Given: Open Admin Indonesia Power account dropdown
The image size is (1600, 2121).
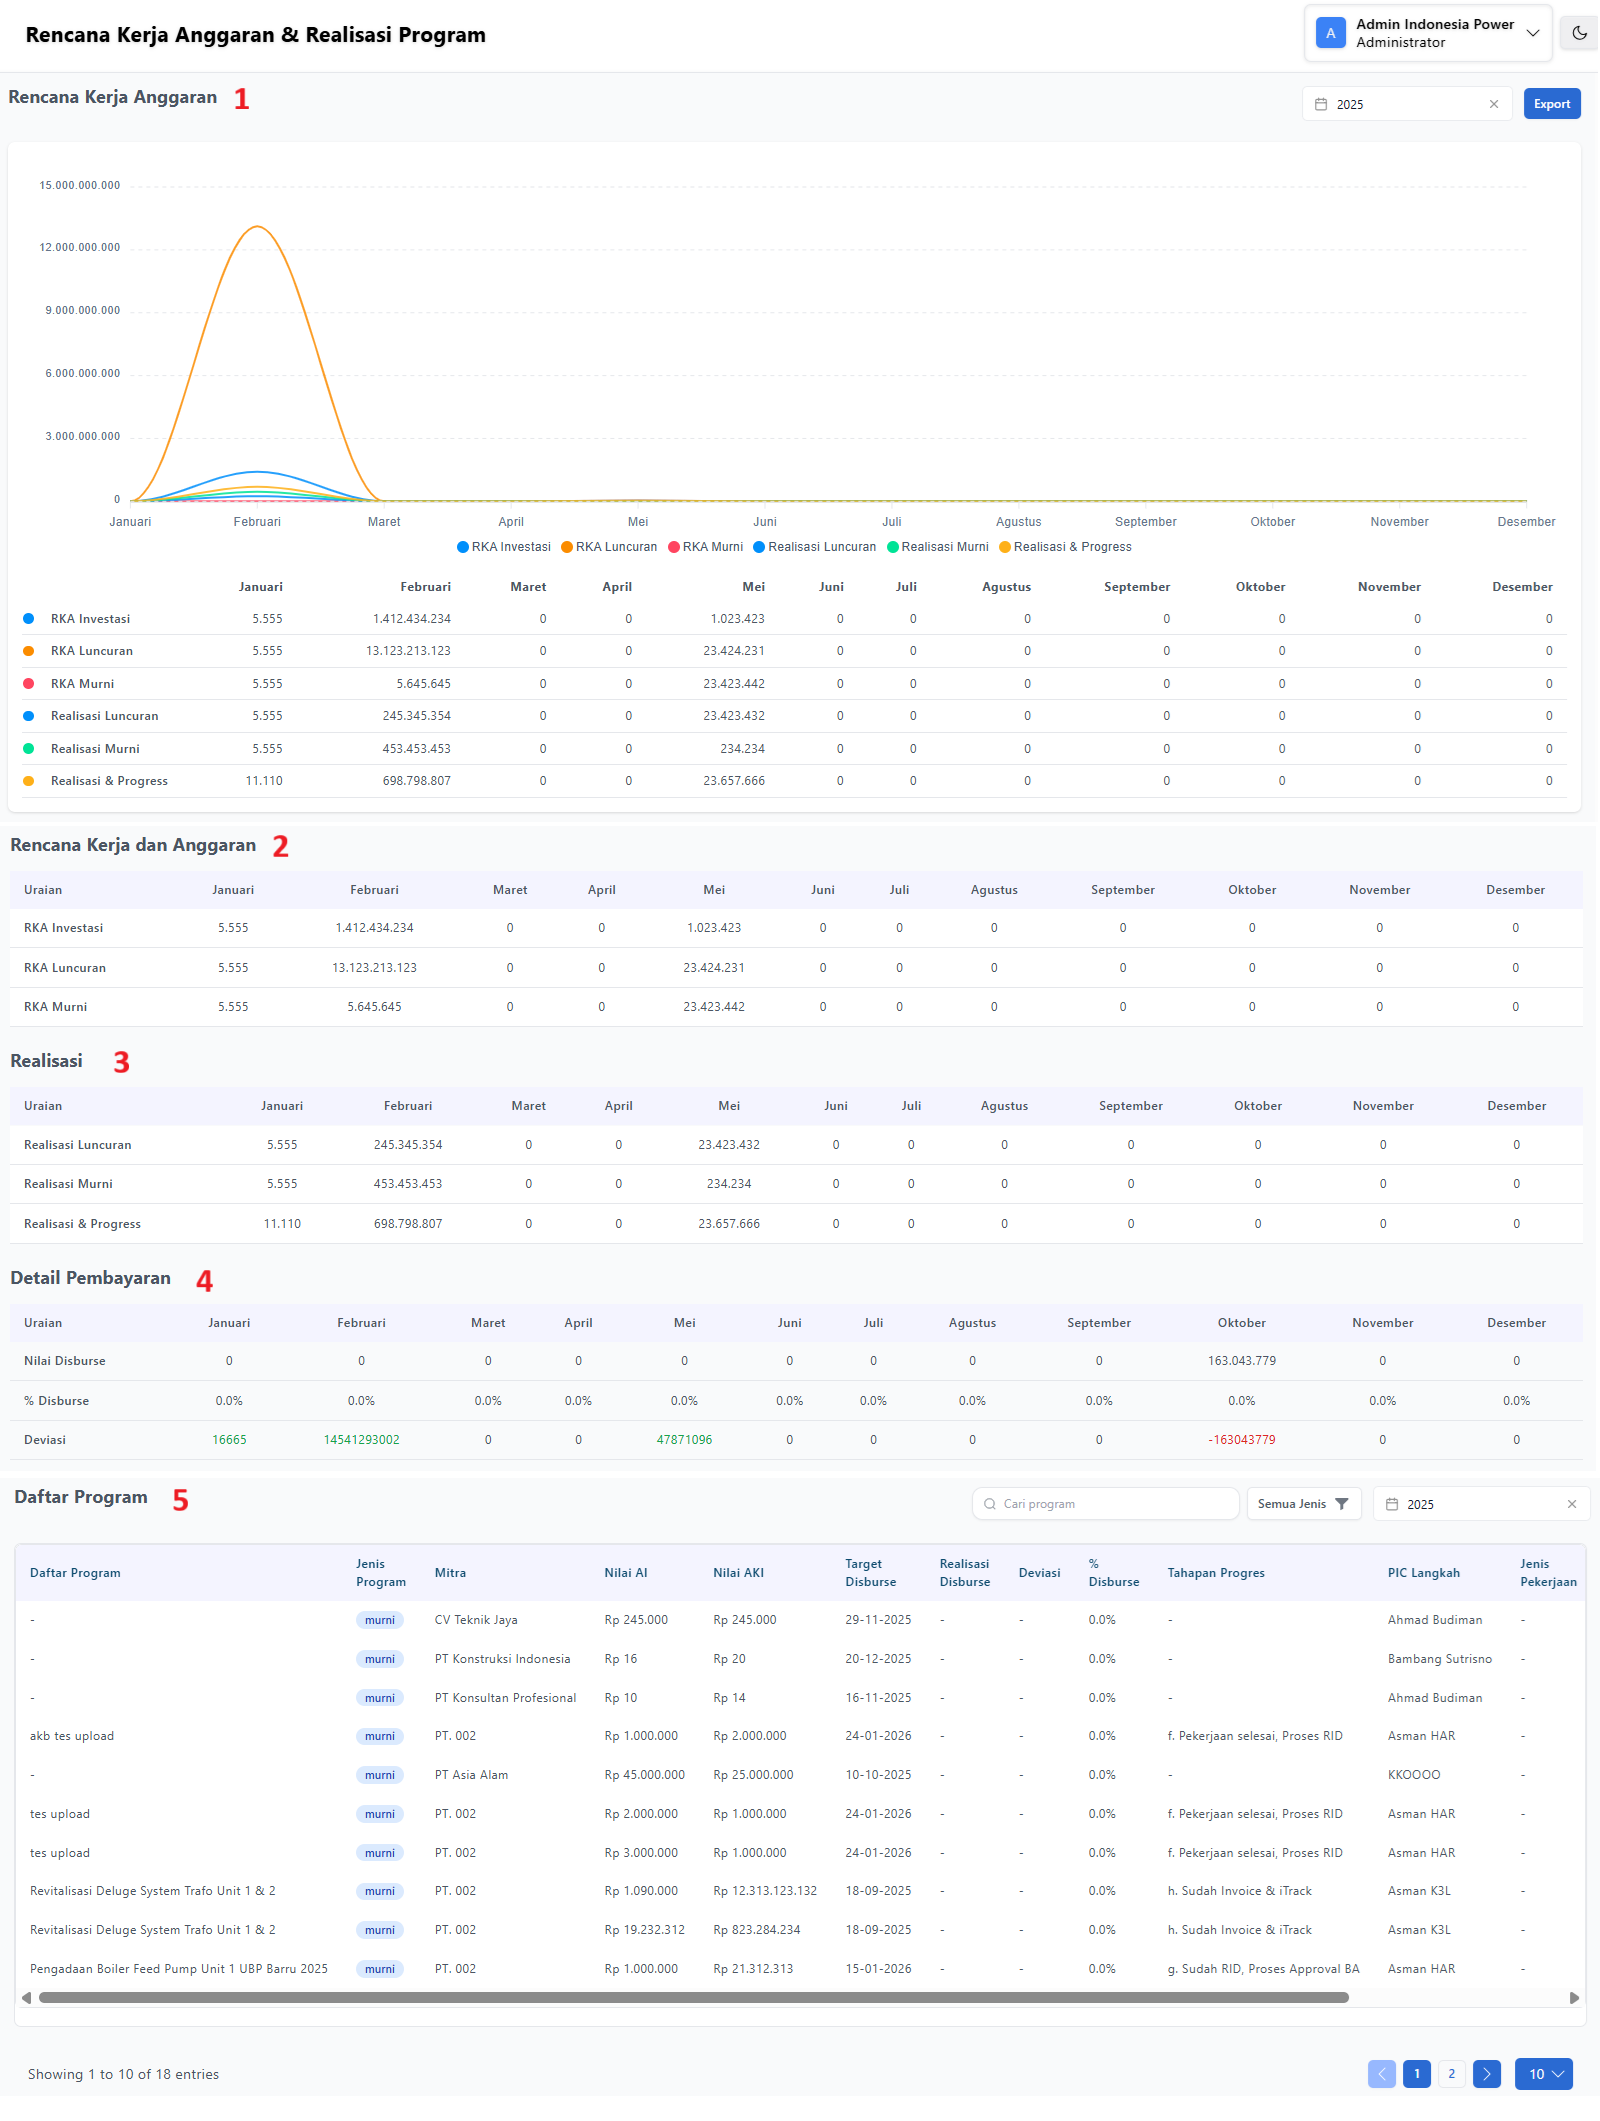Looking at the screenshot, I should (x=1531, y=33).
